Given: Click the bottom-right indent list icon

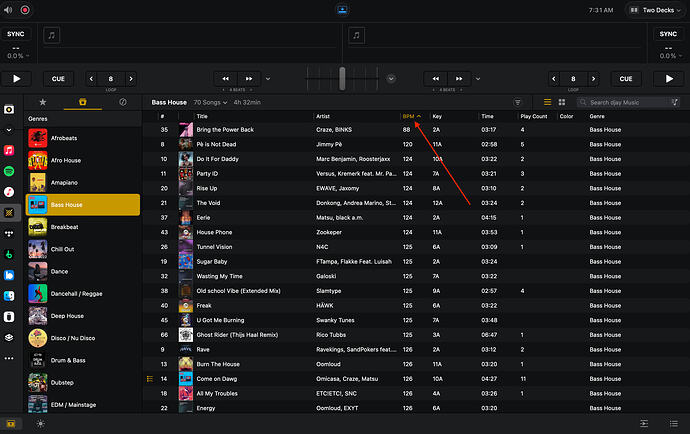Looking at the screenshot, I should 644,424.
